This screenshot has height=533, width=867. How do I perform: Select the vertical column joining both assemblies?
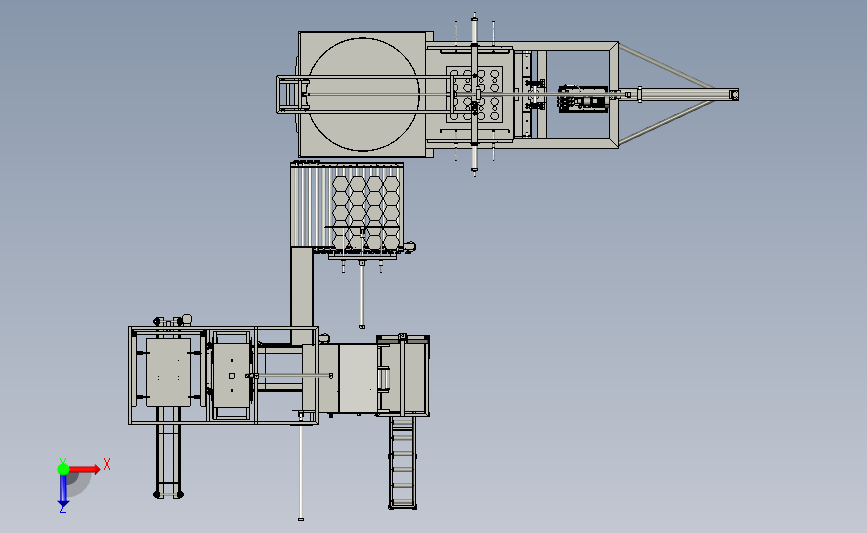click(x=302, y=296)
